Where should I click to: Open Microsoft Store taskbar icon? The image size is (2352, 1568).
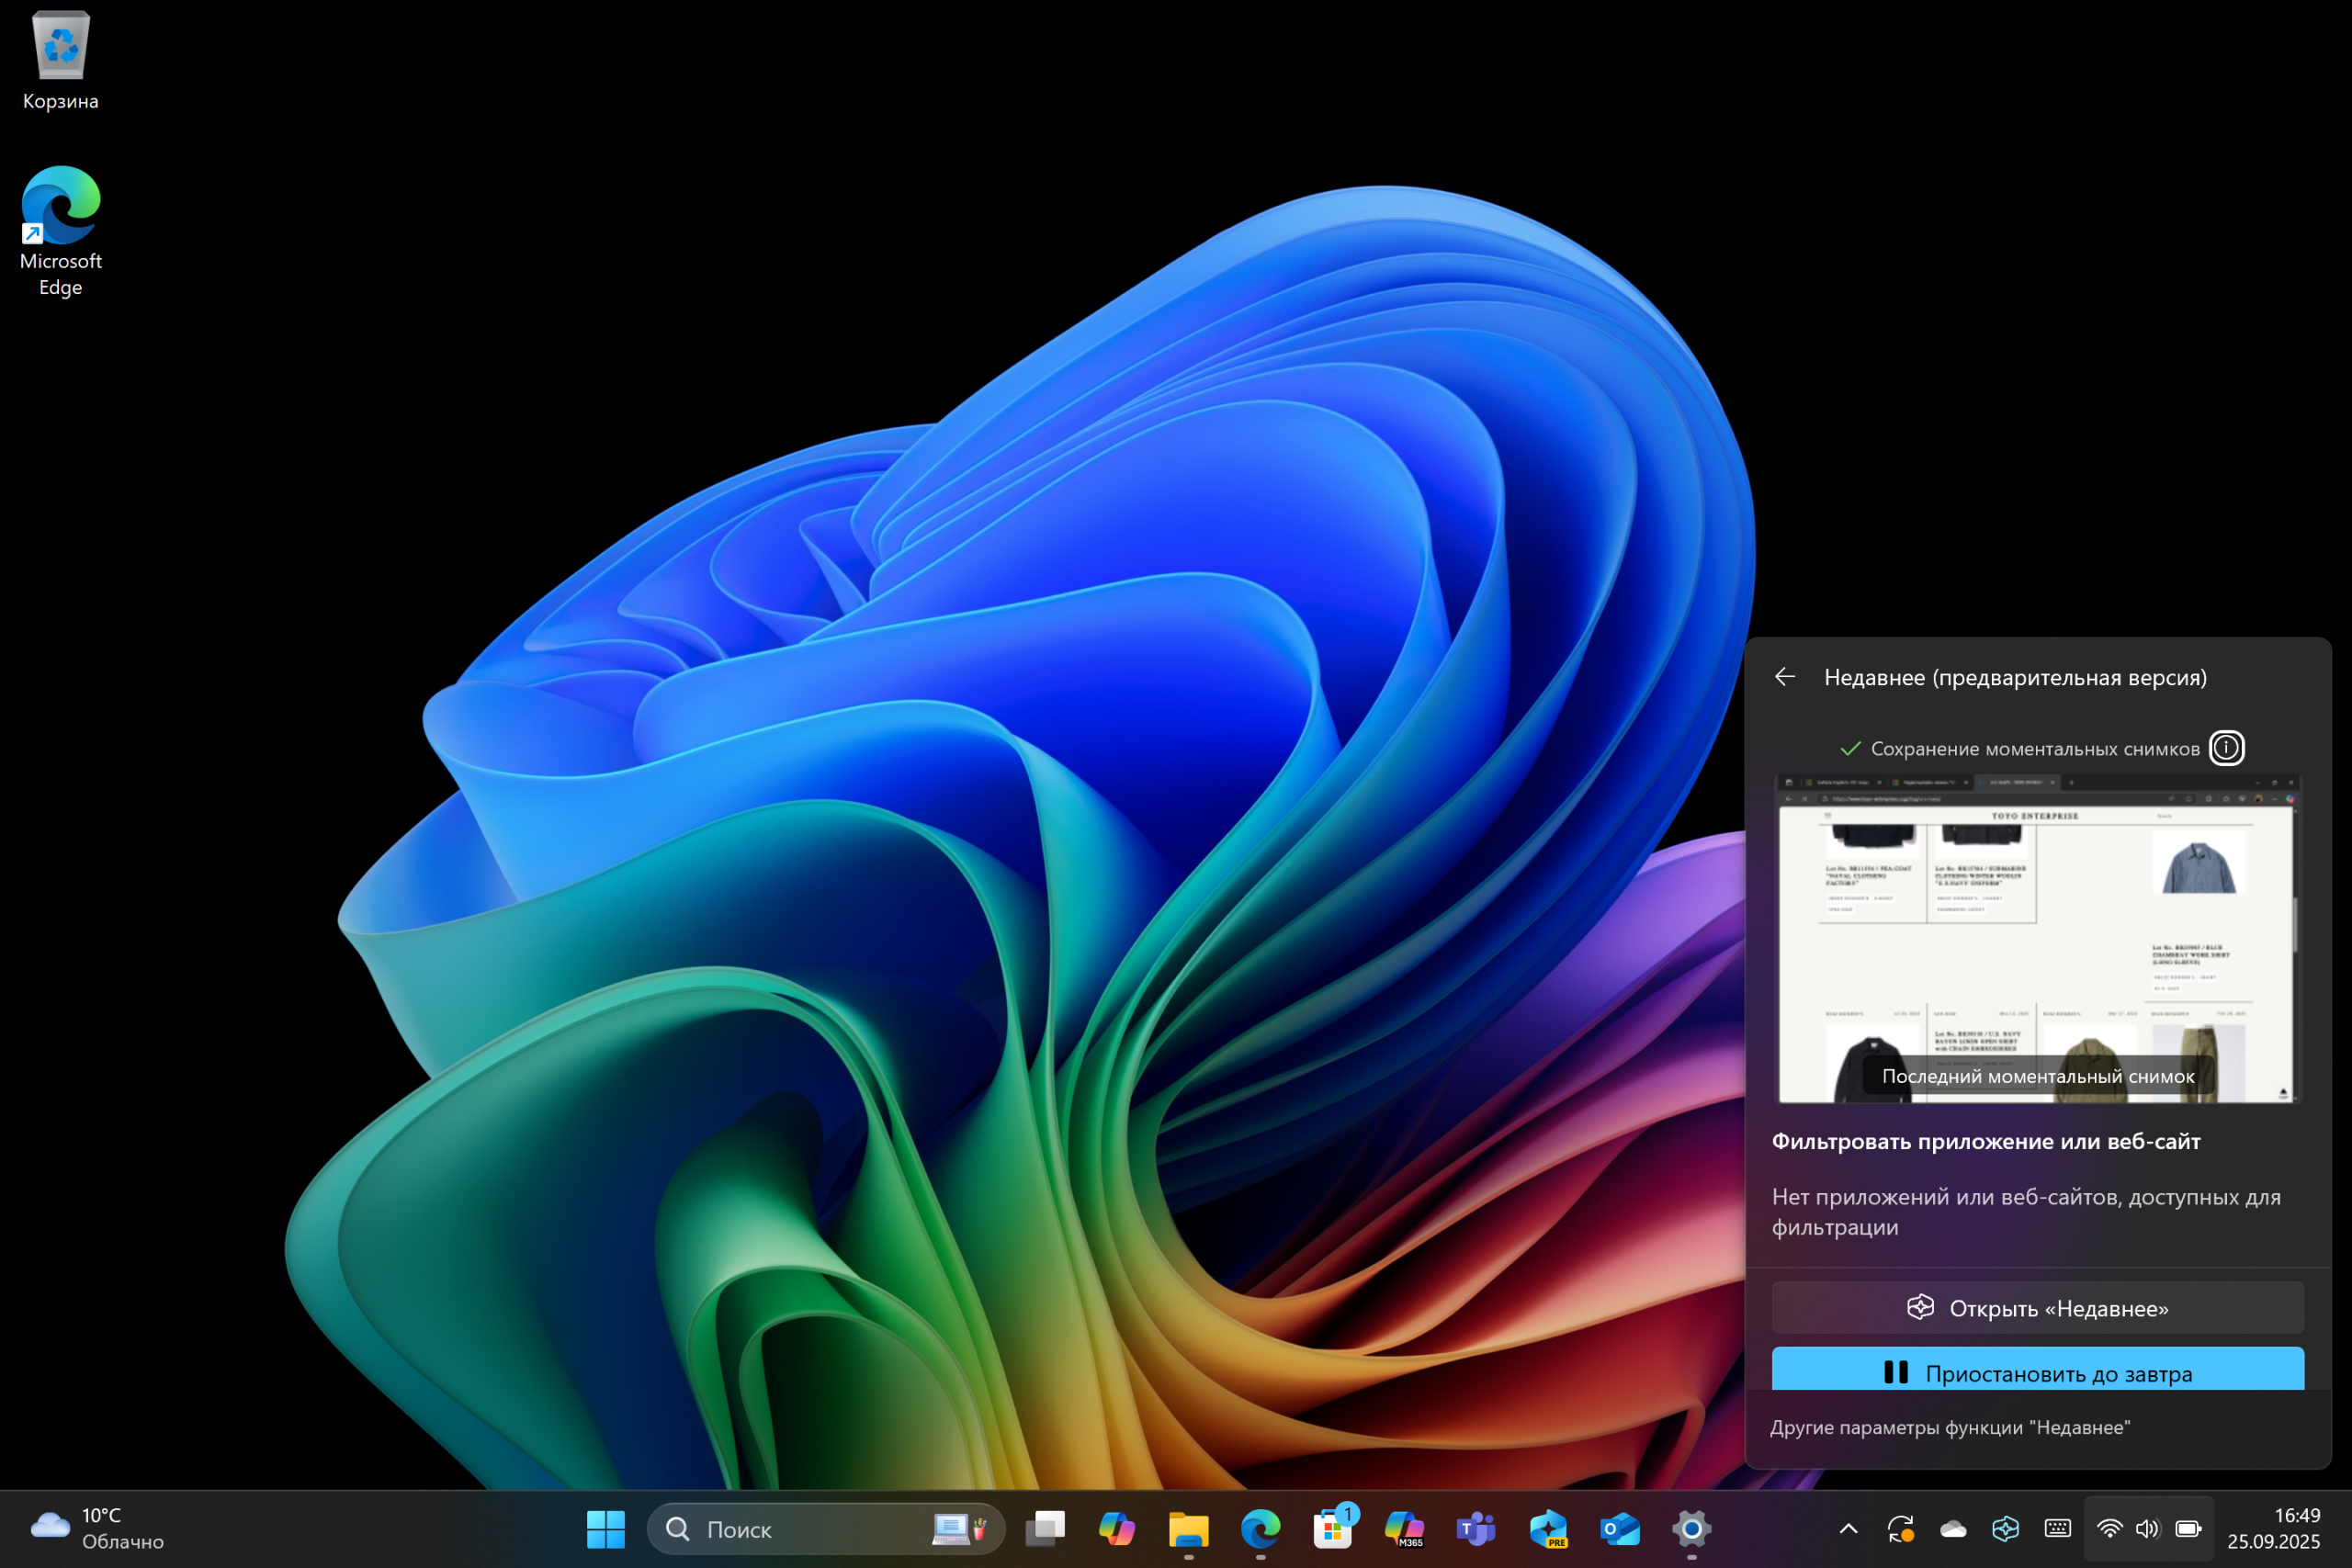pyautogui.click(x=1332, y=1528)
